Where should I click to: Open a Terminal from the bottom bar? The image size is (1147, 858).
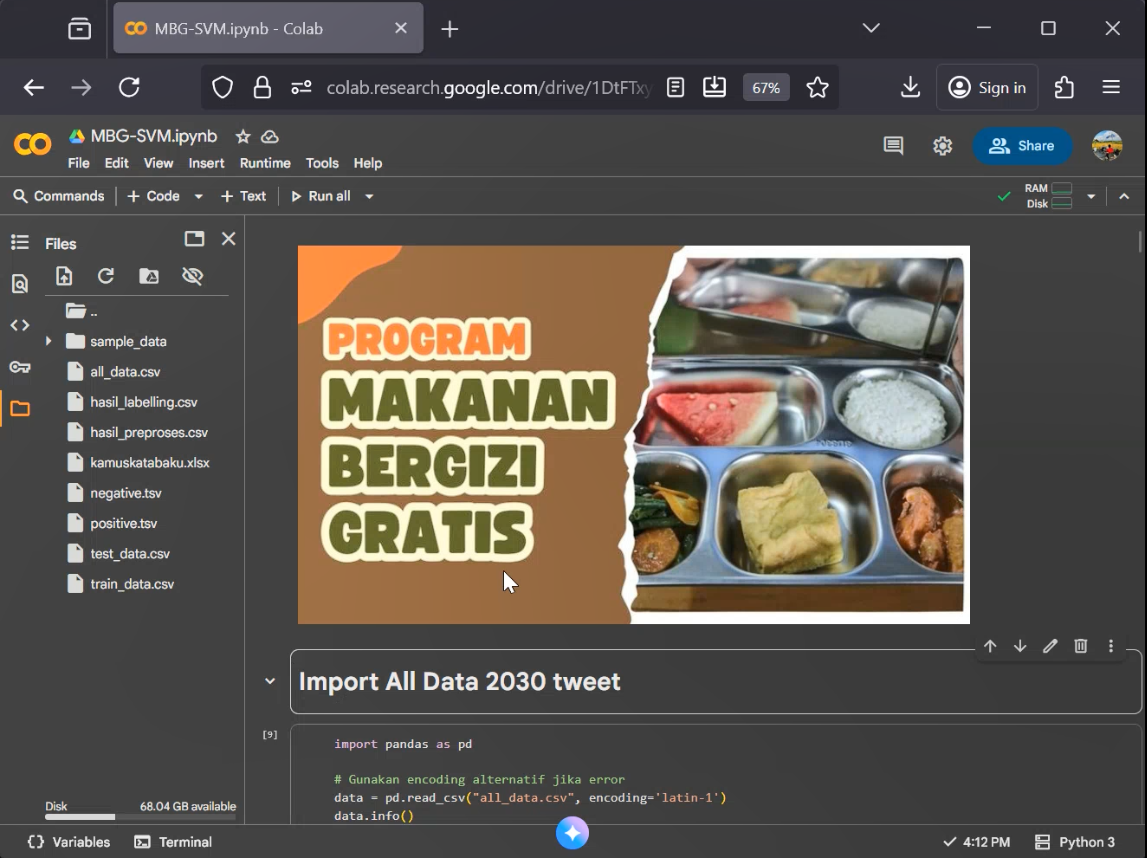pos(175,841)
